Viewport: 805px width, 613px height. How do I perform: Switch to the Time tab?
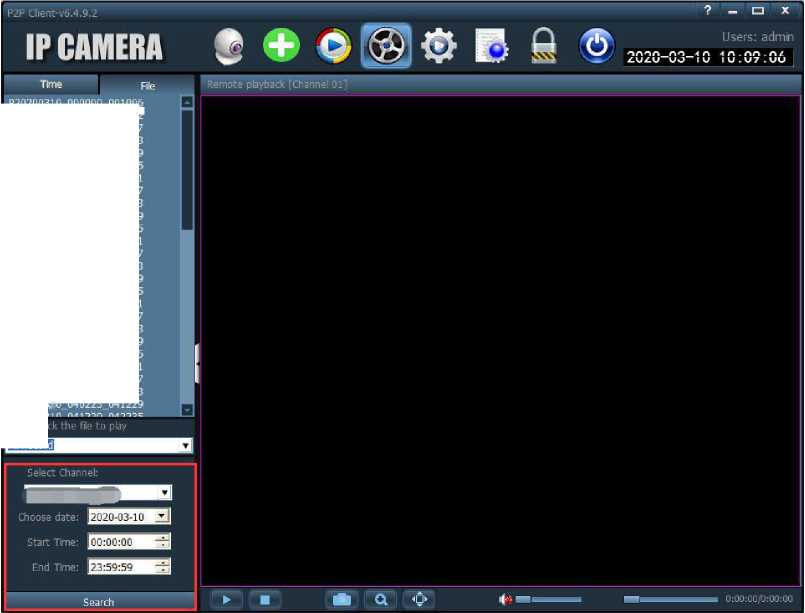coord(50,85)
